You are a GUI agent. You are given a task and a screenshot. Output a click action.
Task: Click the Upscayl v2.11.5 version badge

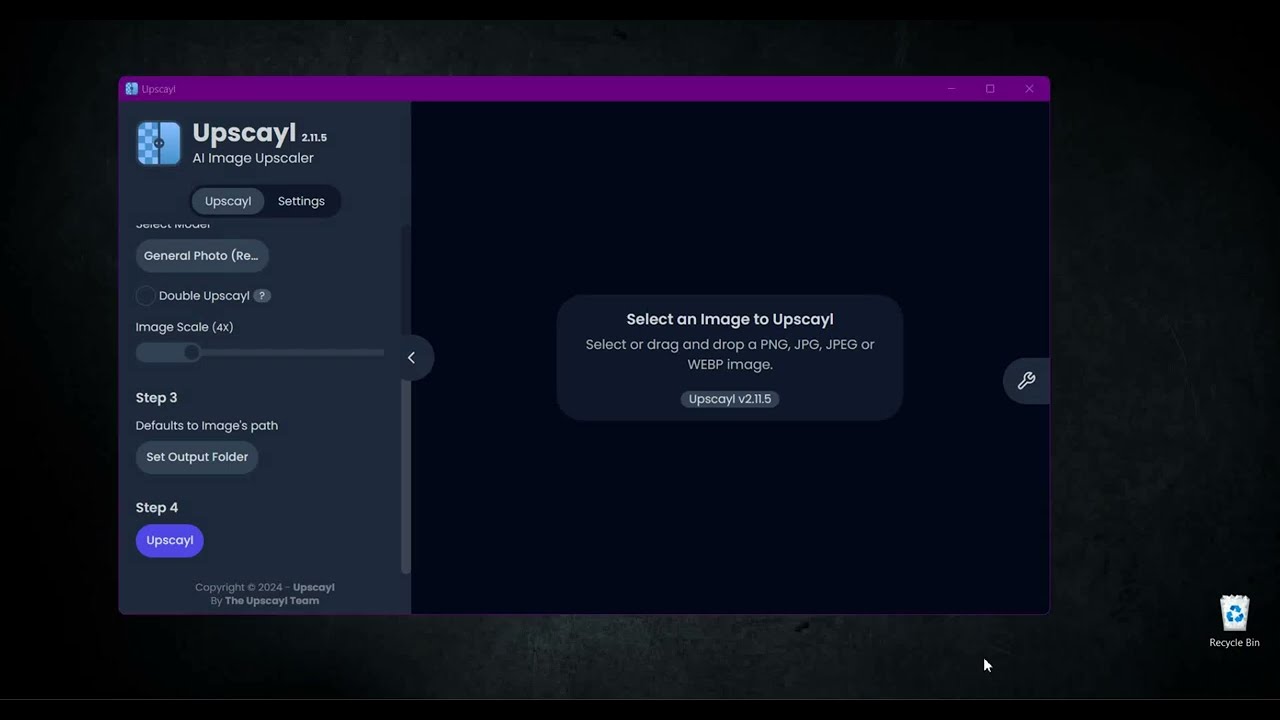pyautogui.click(x=730, y=399)
